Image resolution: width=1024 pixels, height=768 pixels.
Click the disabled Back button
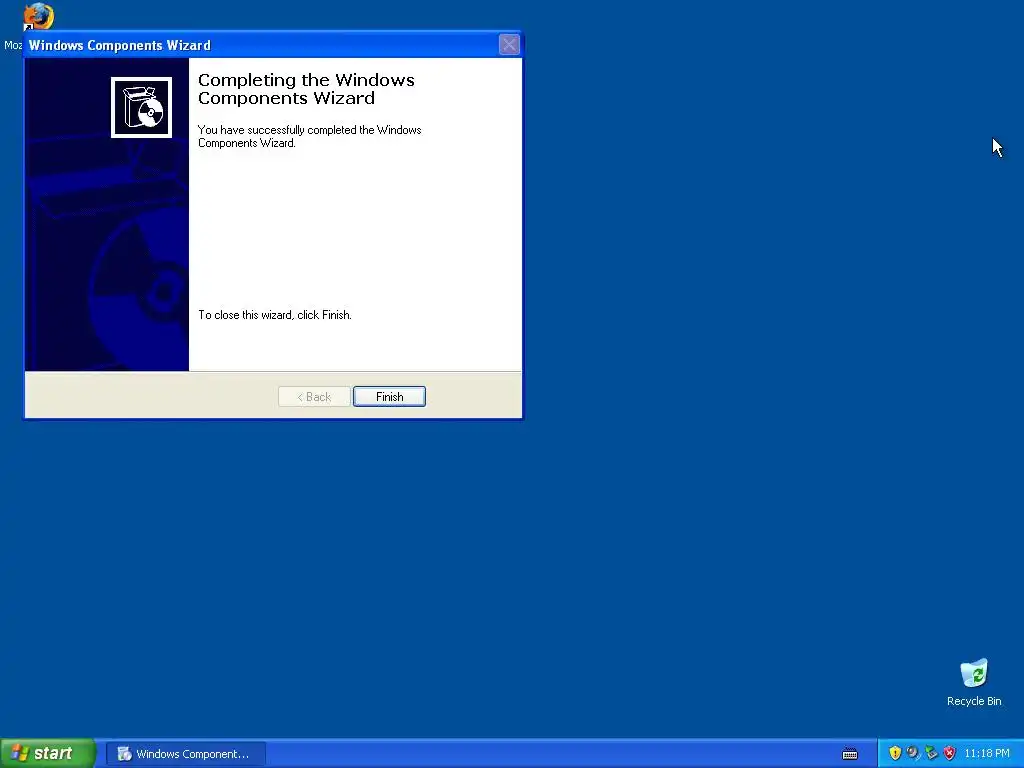tap(314, 396)
